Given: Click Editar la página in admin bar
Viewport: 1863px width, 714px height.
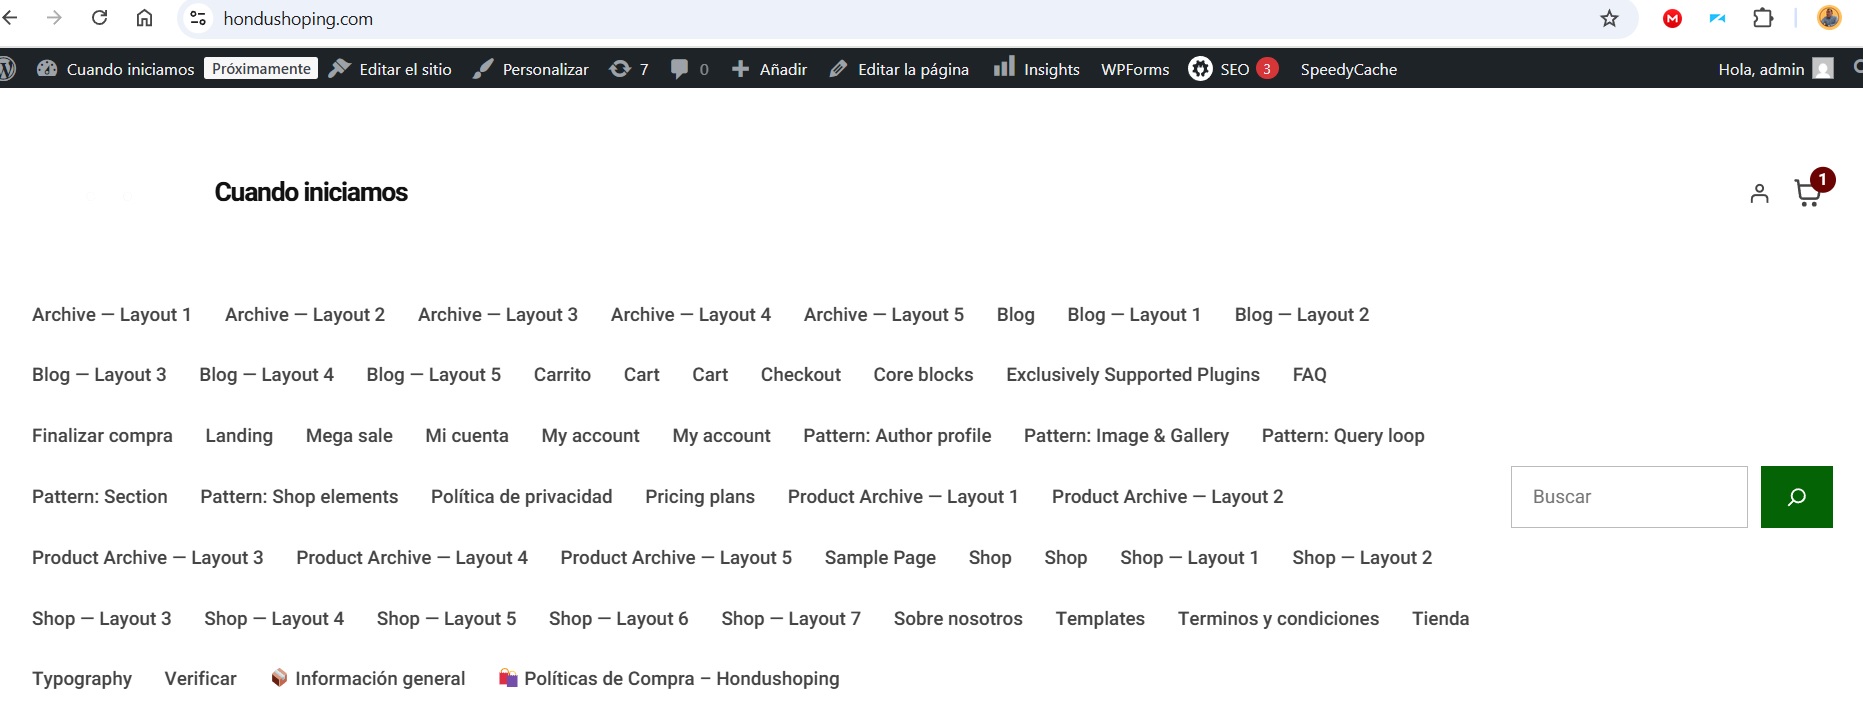Looking at the screenshot, I should coord(899,69).
